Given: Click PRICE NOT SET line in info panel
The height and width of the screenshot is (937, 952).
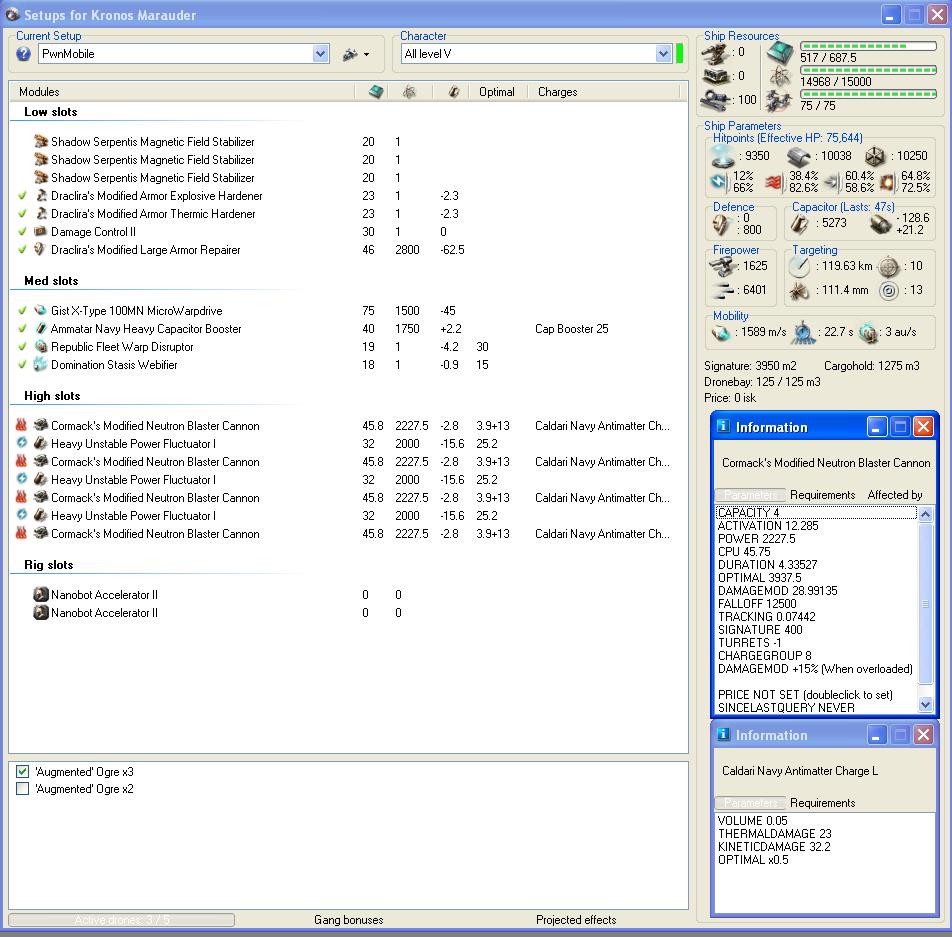Looking at the screenshot, I should click(805, 695).
